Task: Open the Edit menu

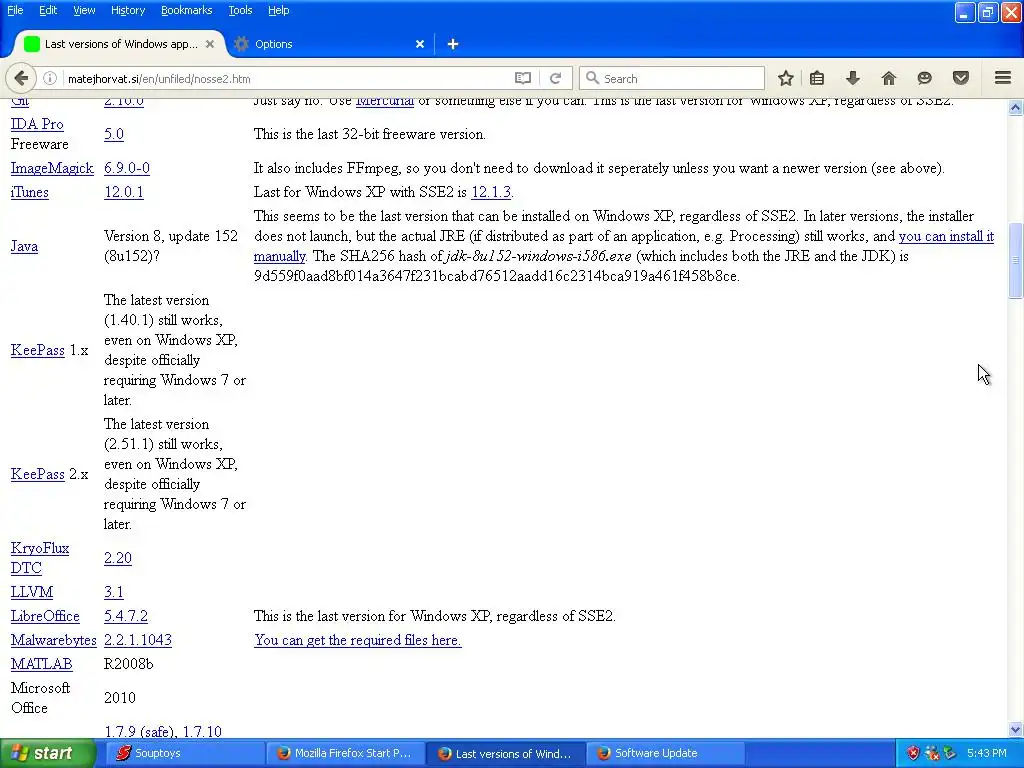Action: pyautogui.click(x=48, y=10)
